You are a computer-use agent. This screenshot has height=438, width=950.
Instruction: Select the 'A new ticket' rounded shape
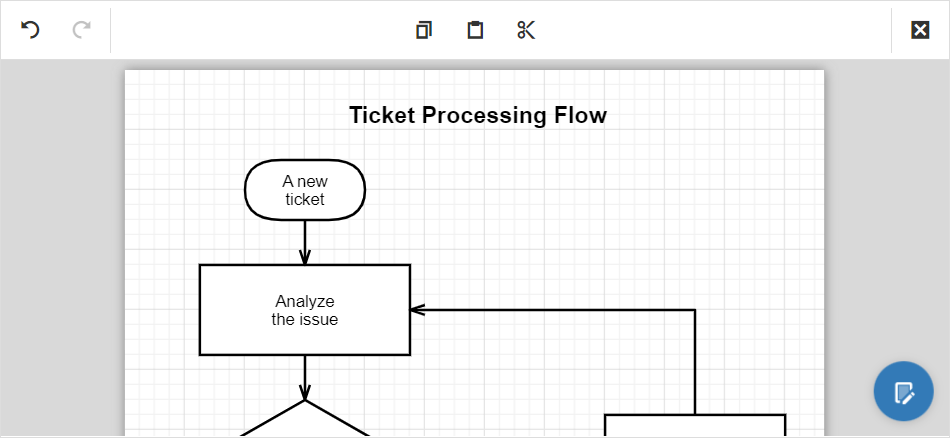coord(305,190)
